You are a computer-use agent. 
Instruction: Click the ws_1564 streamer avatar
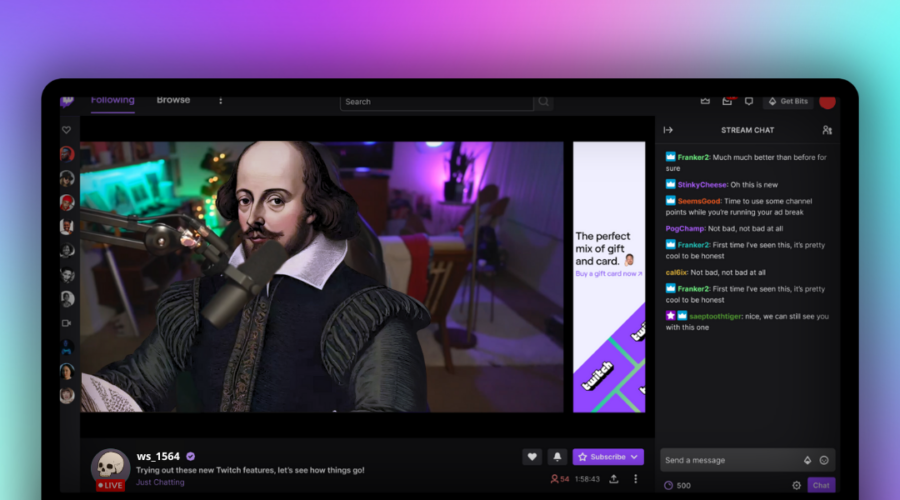pos(110,467)
